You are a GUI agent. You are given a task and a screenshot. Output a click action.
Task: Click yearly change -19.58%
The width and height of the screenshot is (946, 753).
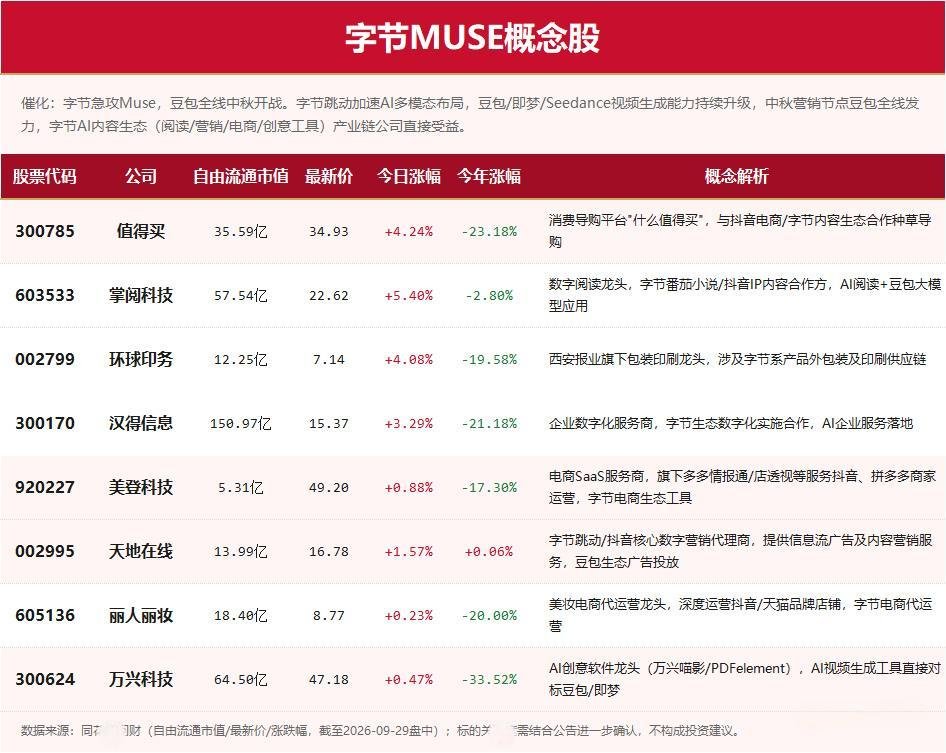(x=489, y=360)
